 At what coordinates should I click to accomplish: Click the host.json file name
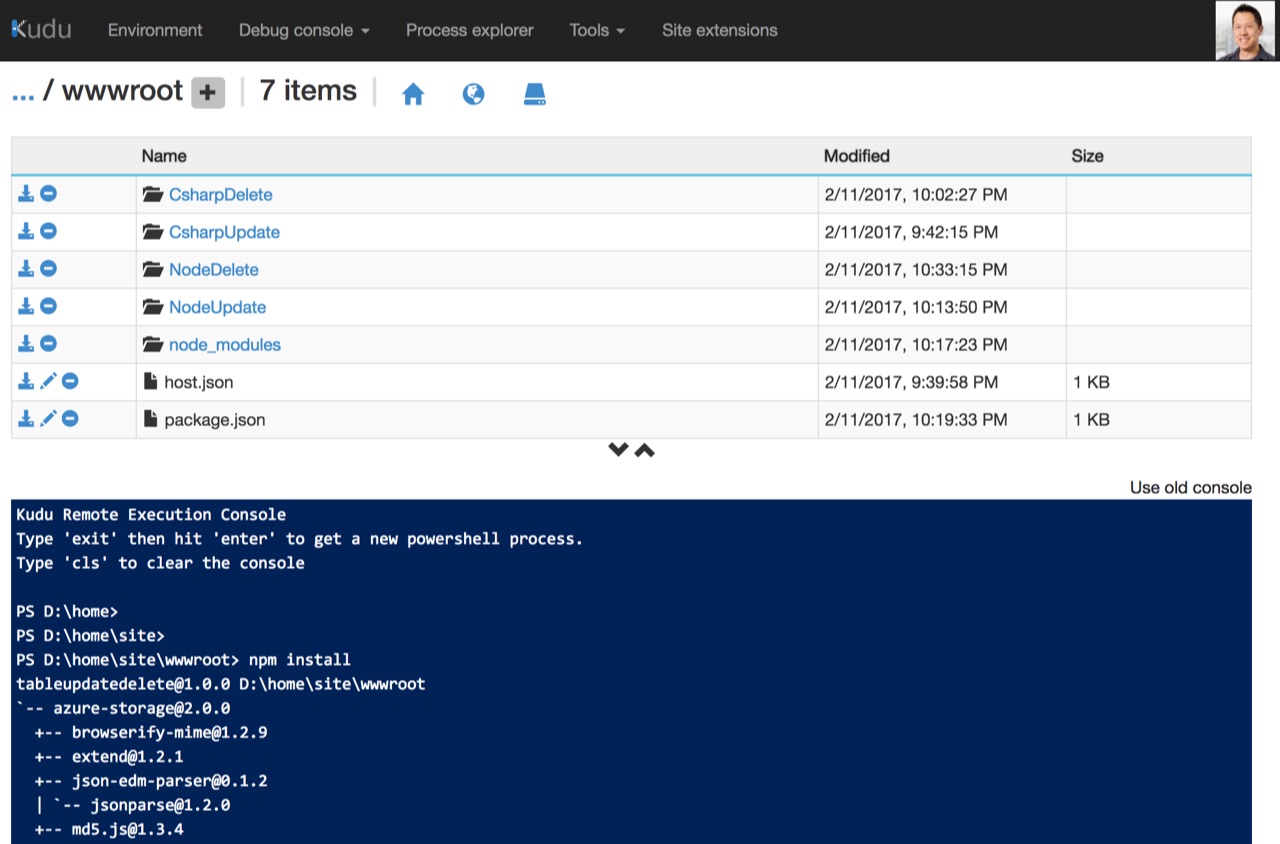click(198, 382)
